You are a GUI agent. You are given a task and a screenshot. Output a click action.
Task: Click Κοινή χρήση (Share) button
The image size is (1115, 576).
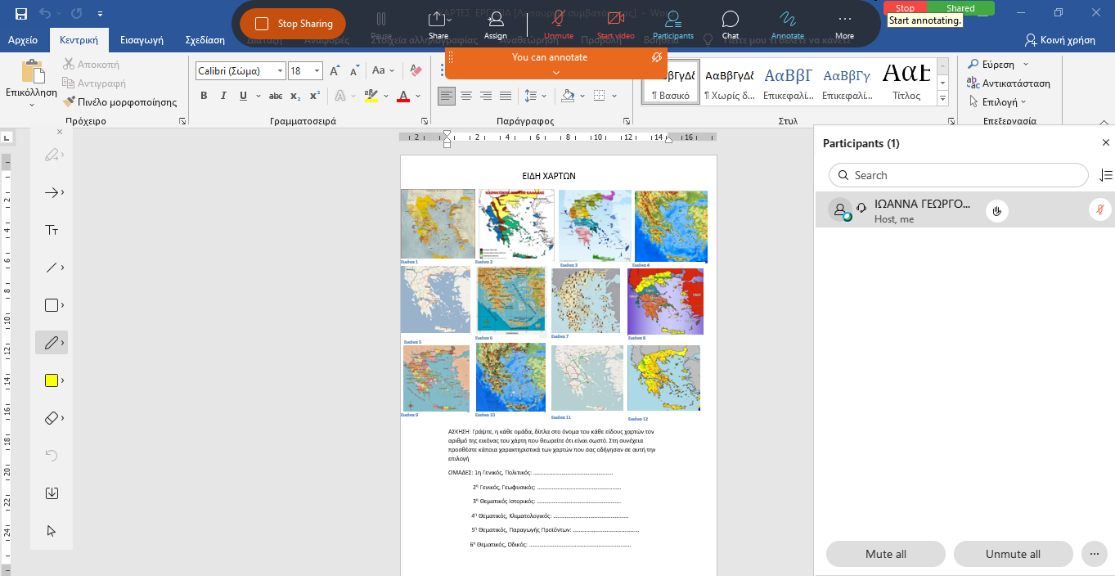point(1060,40)
